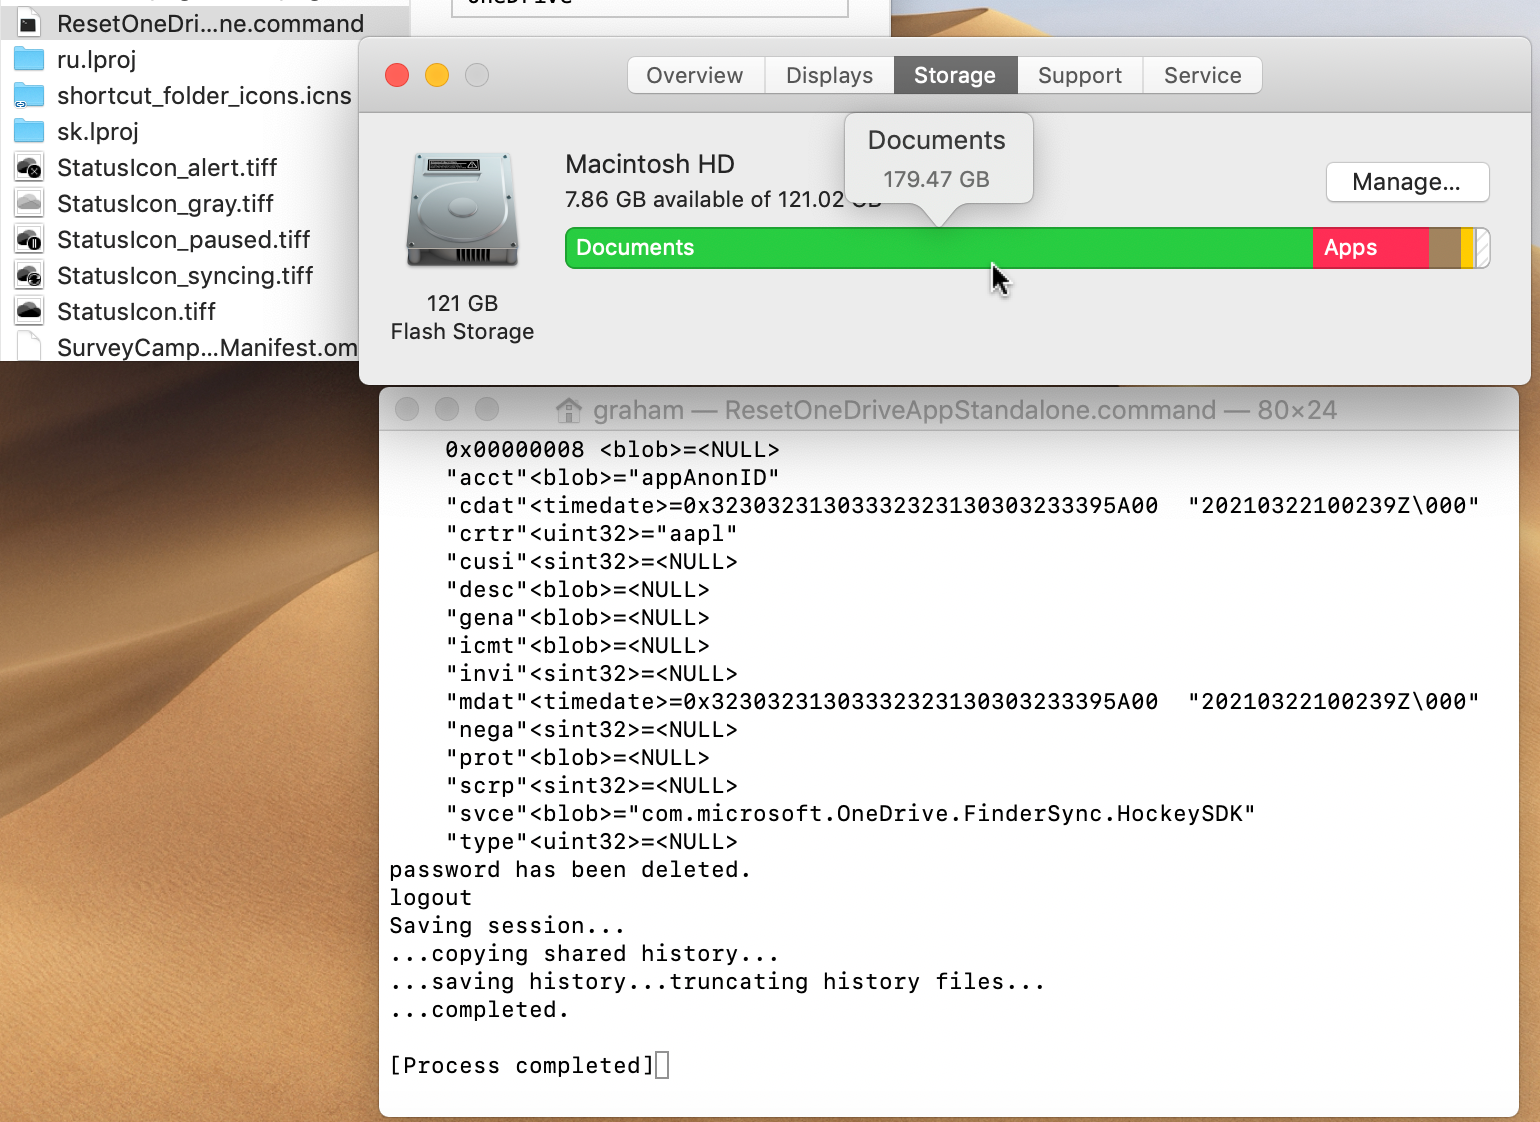
Task: Click the '121 GB Flash Storage' label
Action: [462, 317]
